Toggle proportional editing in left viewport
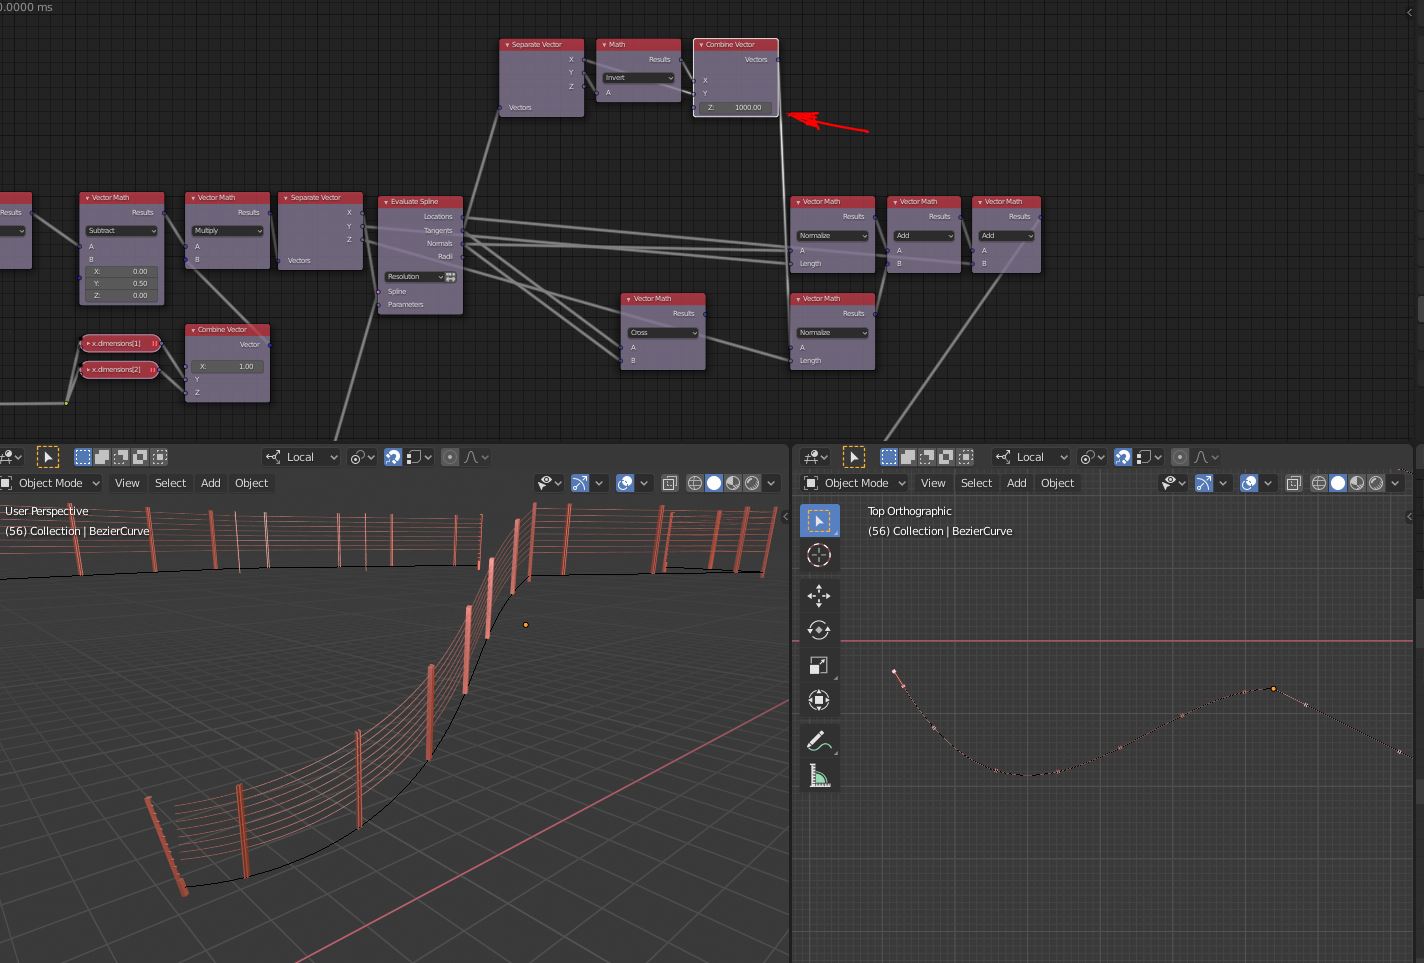The height and width of the screenshot is (963, 1424). click(450, 457)
